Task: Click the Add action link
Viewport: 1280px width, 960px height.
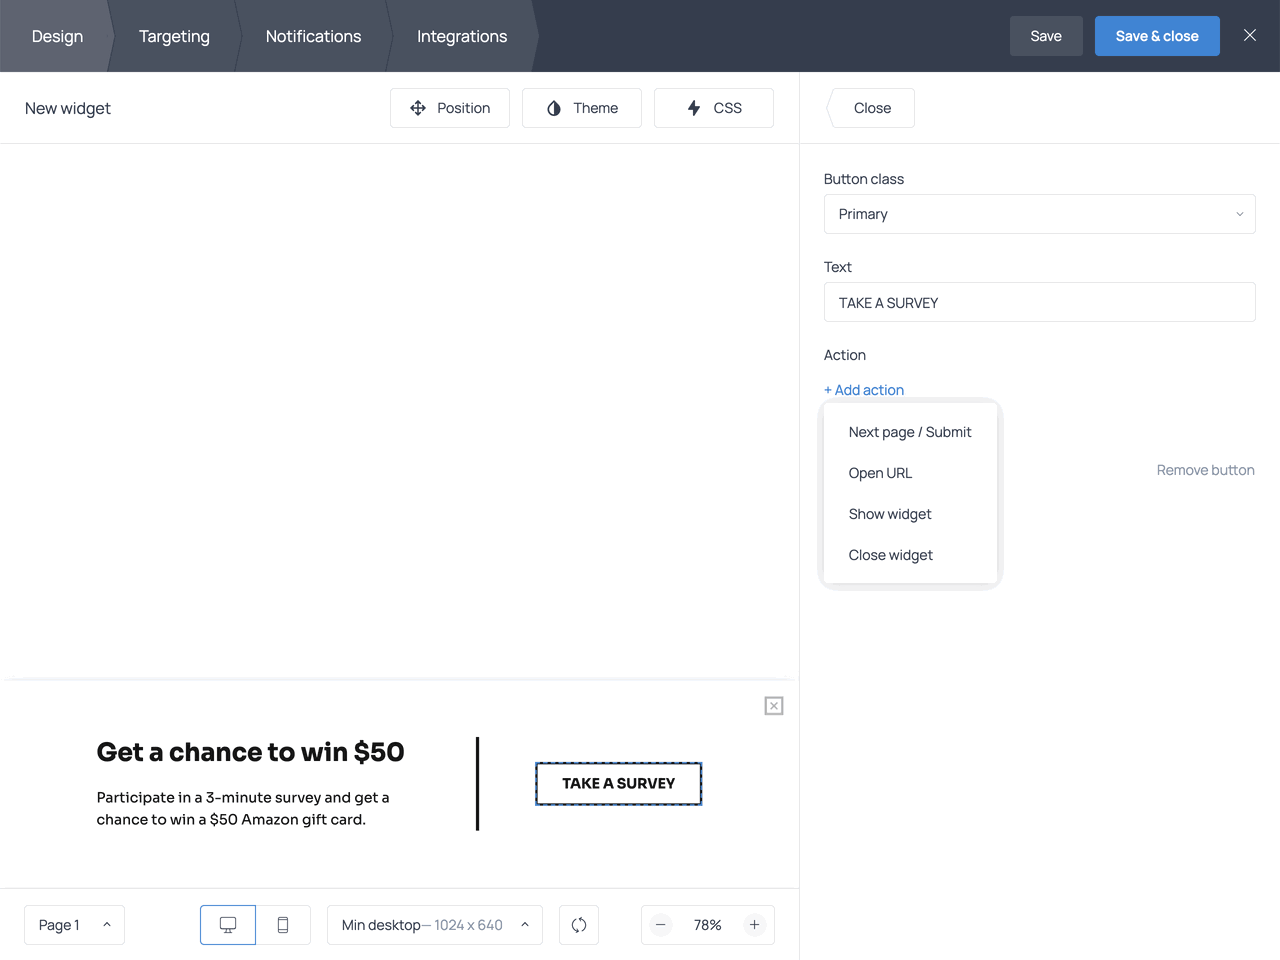Action: tap(863, 390)
